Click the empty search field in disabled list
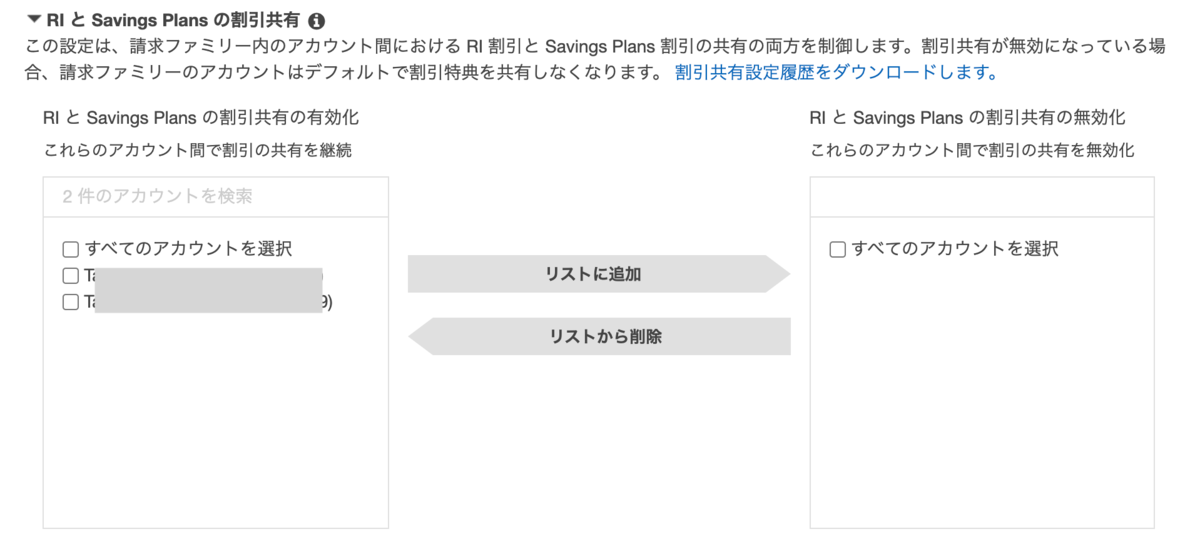This screenshot has height=544, width=1200. click(981, 196)
